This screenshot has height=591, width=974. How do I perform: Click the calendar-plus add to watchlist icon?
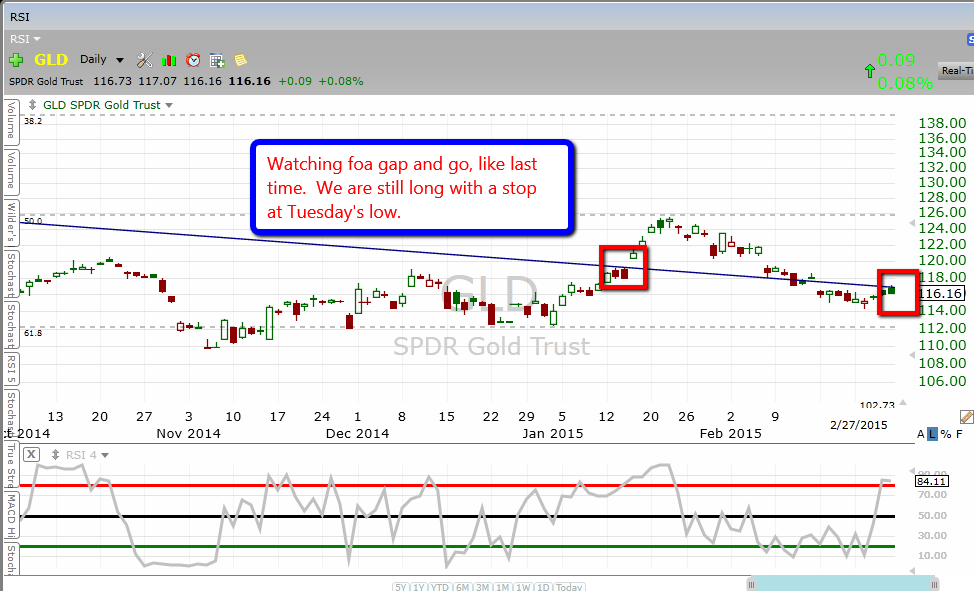[217, 60]
